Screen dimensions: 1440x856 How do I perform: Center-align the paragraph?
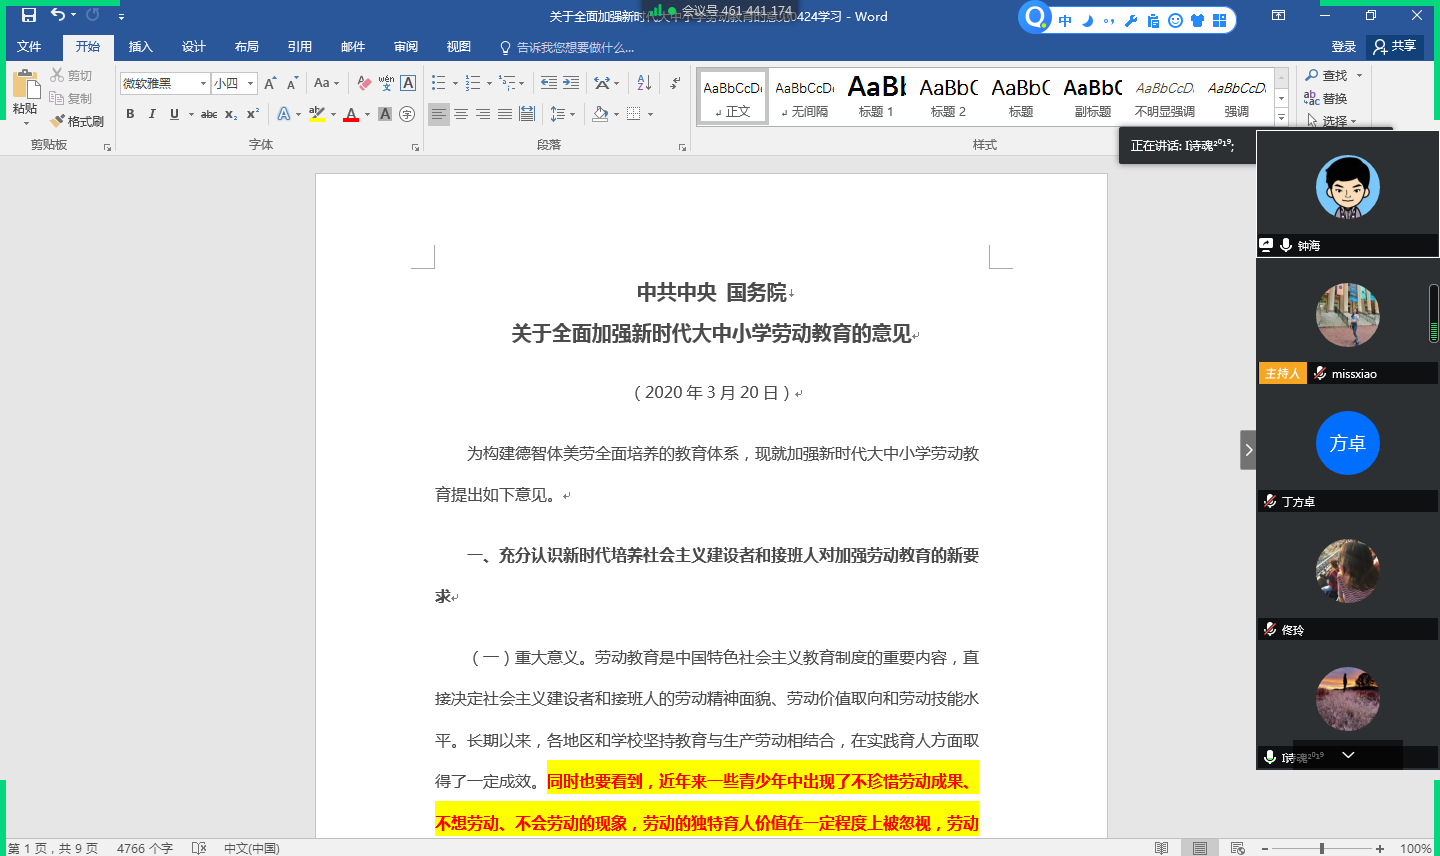(461, 114)
